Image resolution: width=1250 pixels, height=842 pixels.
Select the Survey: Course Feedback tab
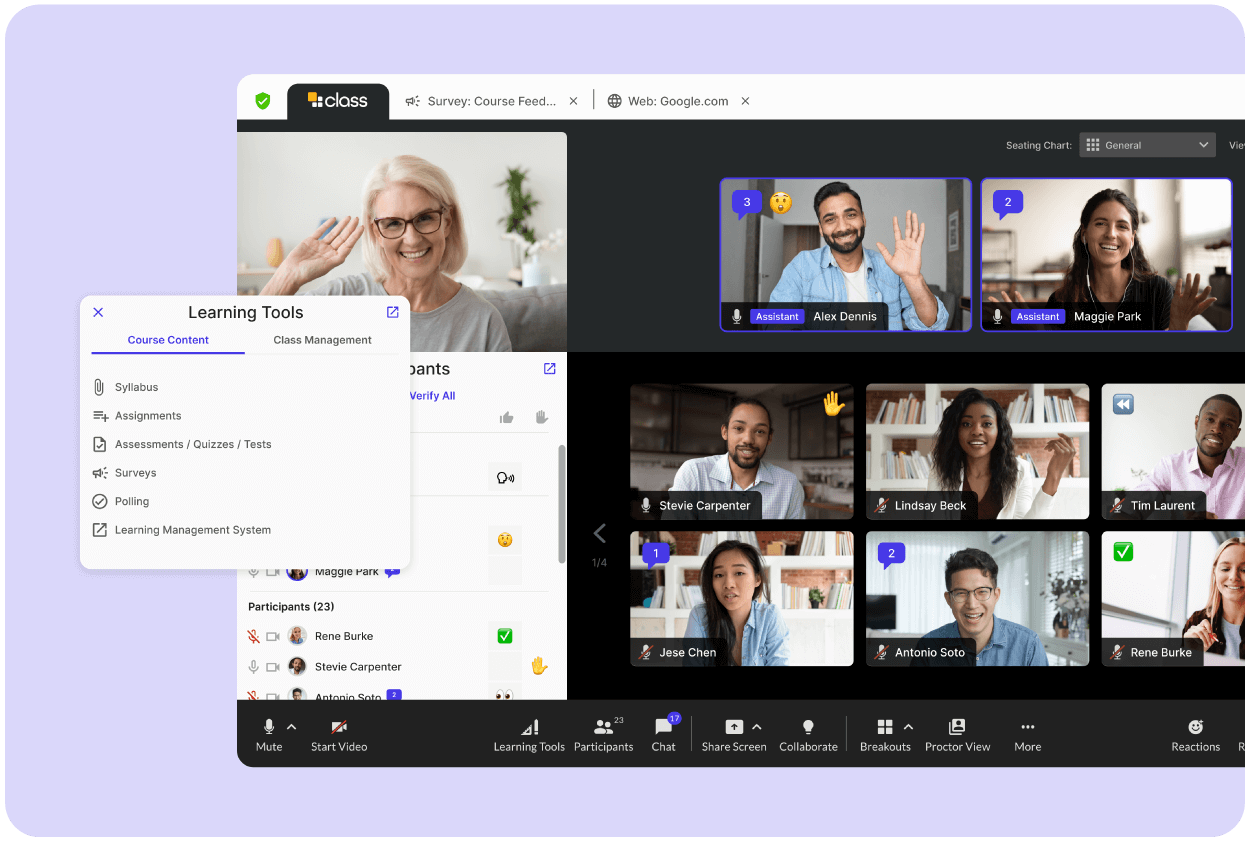[490, 101]
